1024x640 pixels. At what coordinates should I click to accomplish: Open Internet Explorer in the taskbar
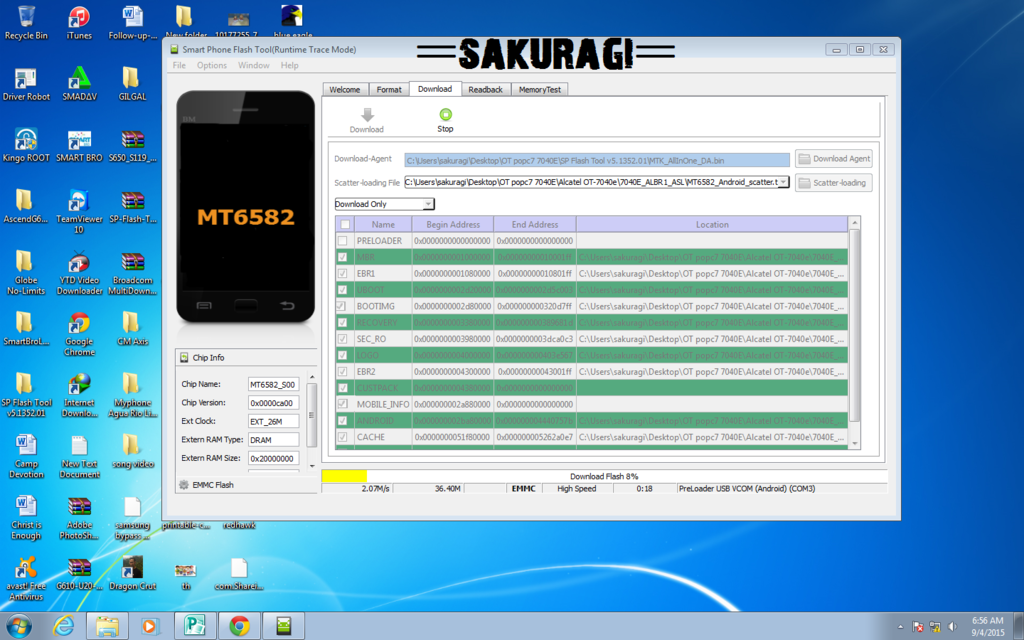tap(64, 626)
